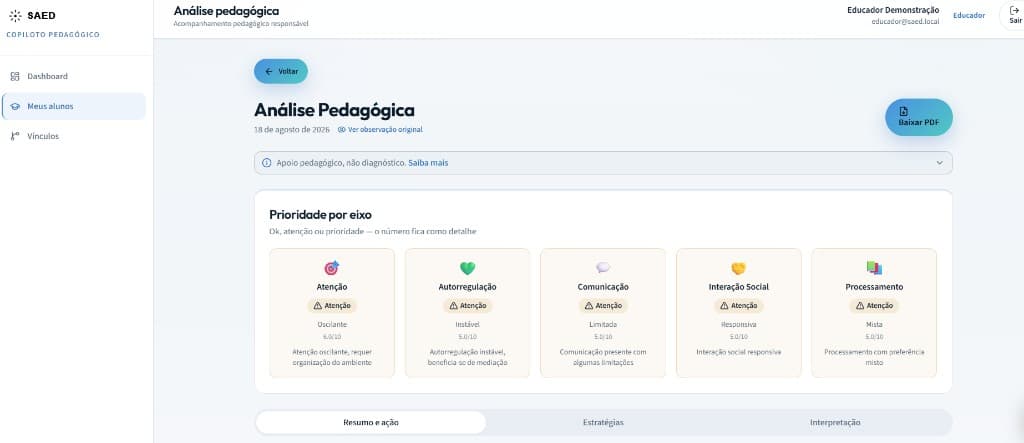
Task: Click Interação social responsiva description
Action: [739, 352]
